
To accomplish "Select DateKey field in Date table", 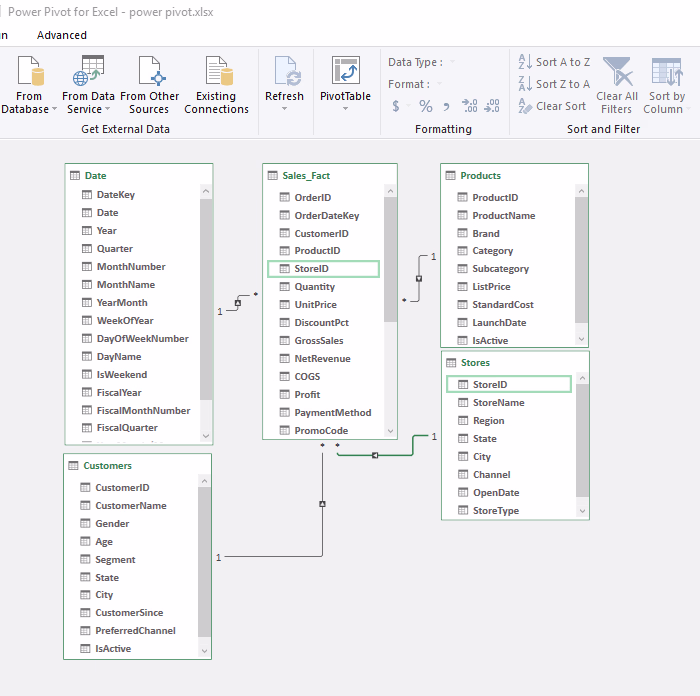I will [x=116, y=195].
